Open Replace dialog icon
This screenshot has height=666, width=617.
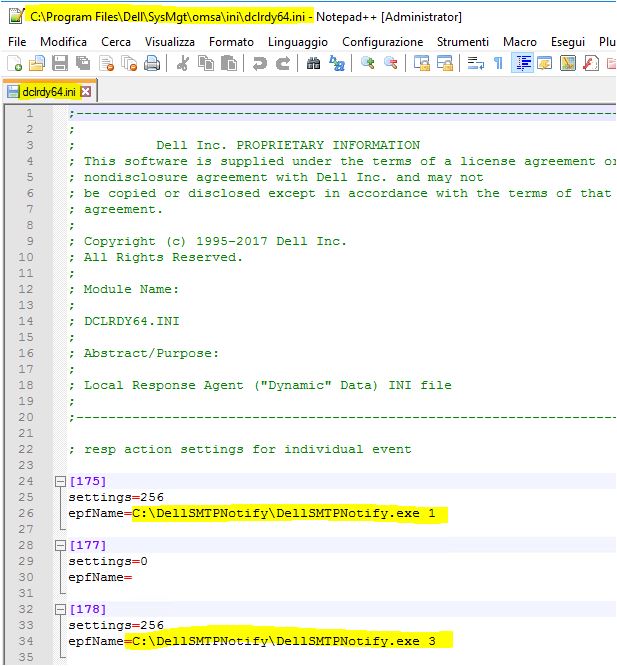[x=337, y=64]
